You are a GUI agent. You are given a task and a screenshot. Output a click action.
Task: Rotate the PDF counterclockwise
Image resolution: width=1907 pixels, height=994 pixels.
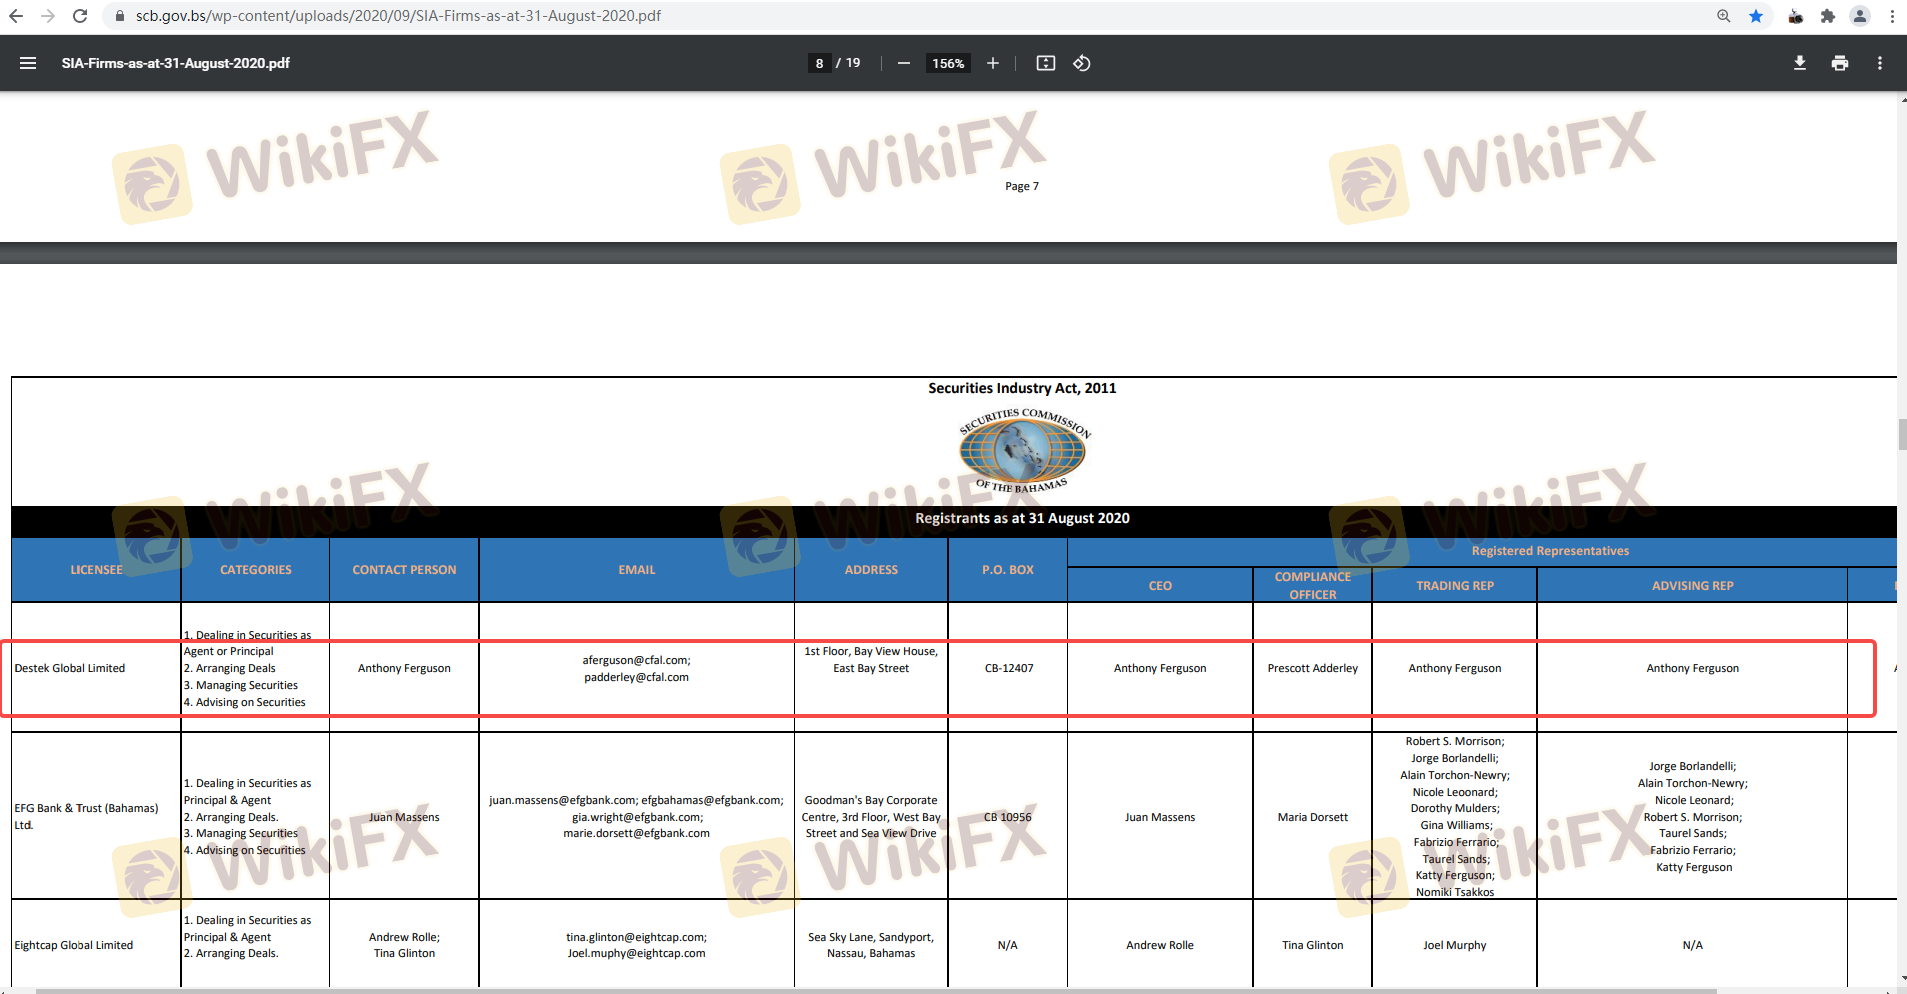point(1082,63)
